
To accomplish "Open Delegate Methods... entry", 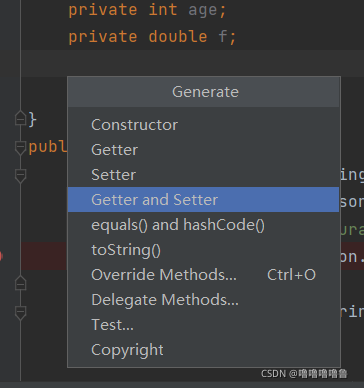I will [203, 300].
